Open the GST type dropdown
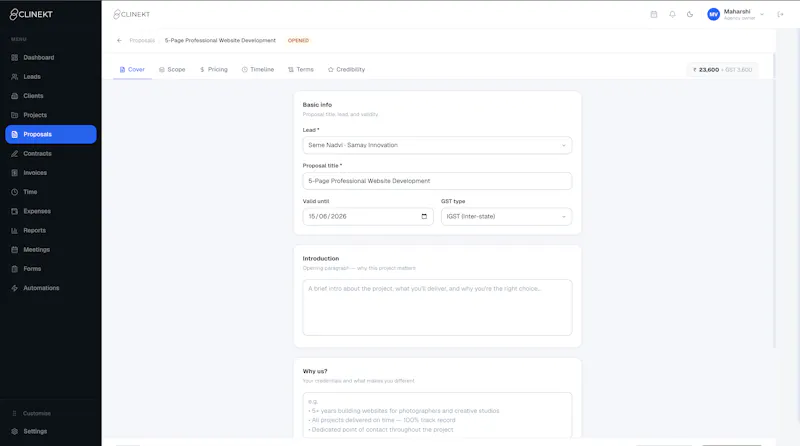This screenshot has height=446, width=800. (x=506, y=216)
